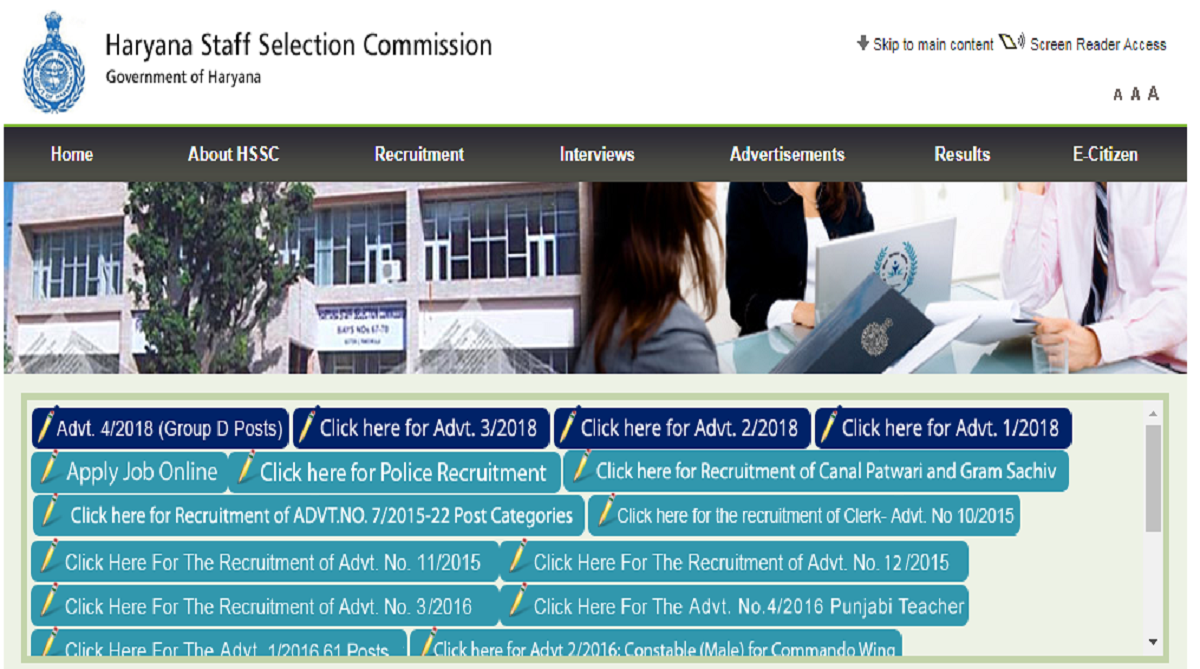Click pencil icon beside Canal Patwari recruitment
The image size is (1200, 669).
click(581, 468)
